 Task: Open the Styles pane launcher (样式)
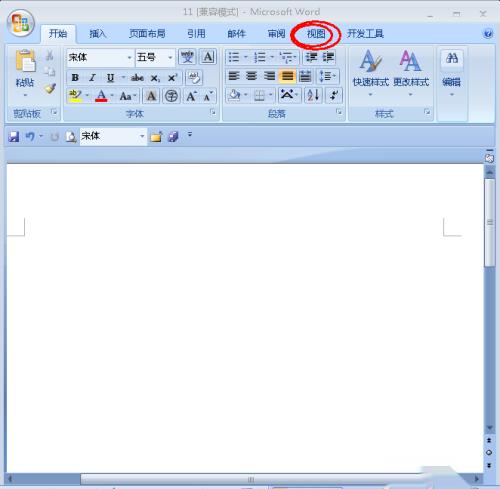coord(427,112)
